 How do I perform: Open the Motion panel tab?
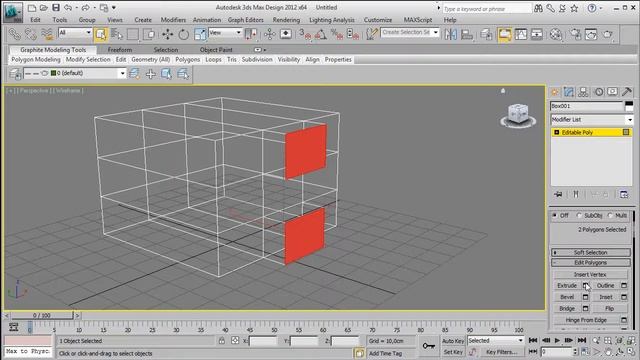(598, 92)
